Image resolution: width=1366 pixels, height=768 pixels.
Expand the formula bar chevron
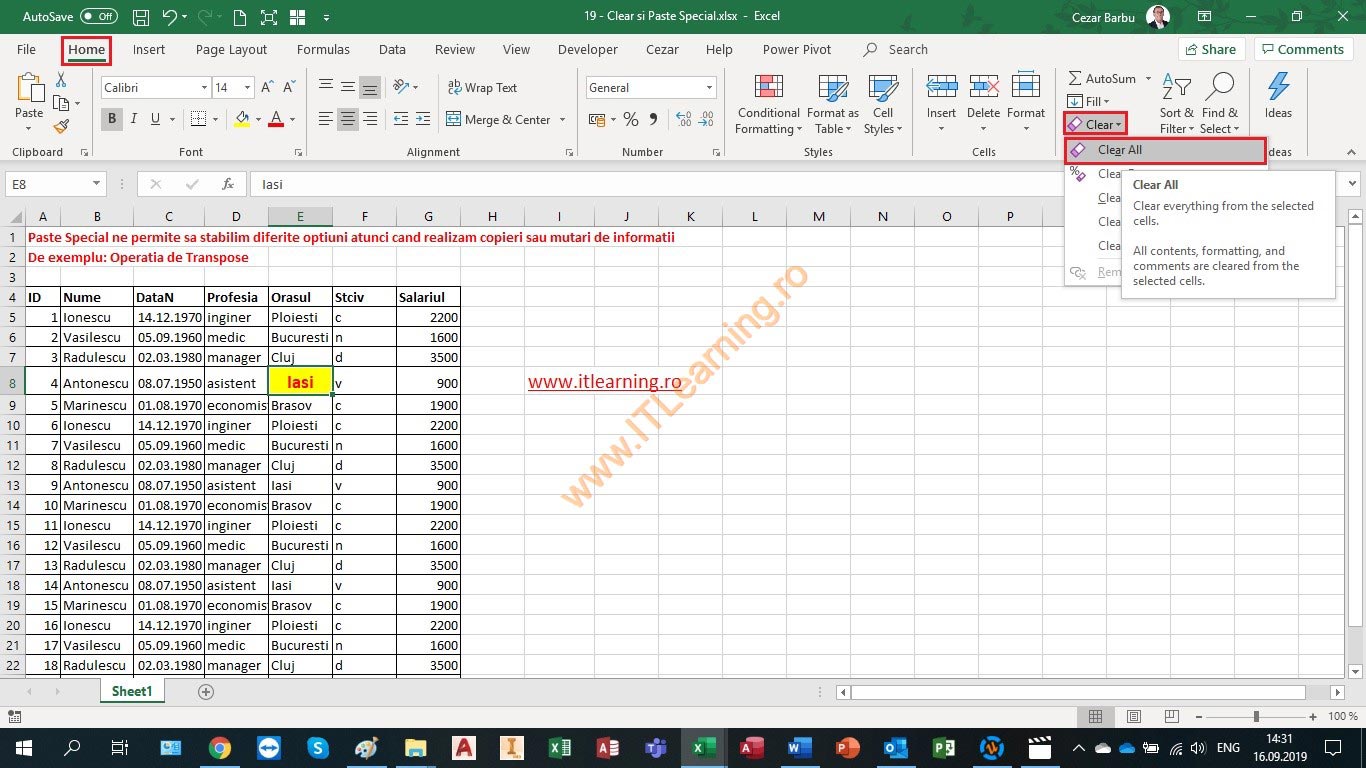click(1353, 184)
